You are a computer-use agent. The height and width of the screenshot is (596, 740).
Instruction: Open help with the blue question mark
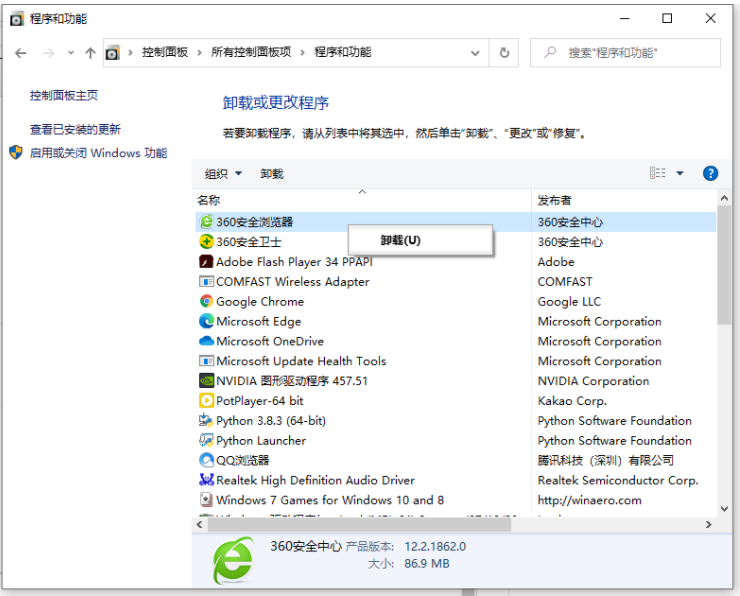[710, 173]
